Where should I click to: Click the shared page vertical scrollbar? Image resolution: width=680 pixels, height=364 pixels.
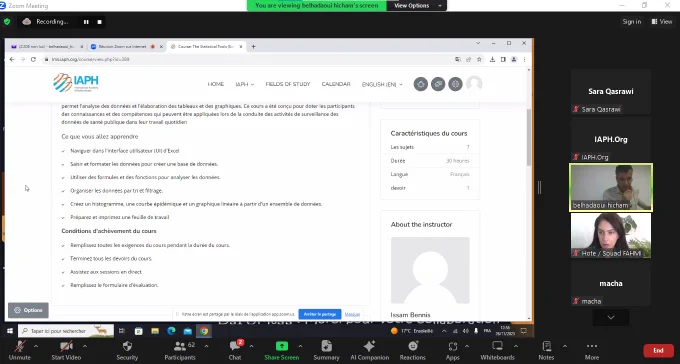pyautogui.click(x=529, y=137)
